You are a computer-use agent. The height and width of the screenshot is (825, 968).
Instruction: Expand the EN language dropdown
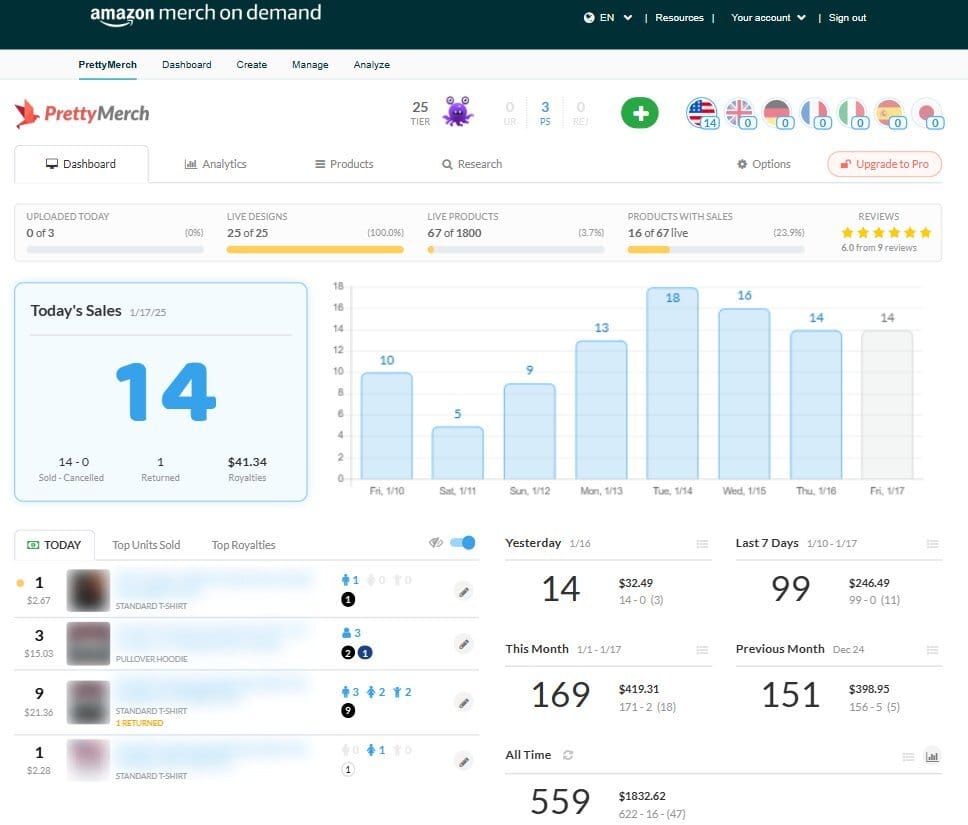click(627, 18)
